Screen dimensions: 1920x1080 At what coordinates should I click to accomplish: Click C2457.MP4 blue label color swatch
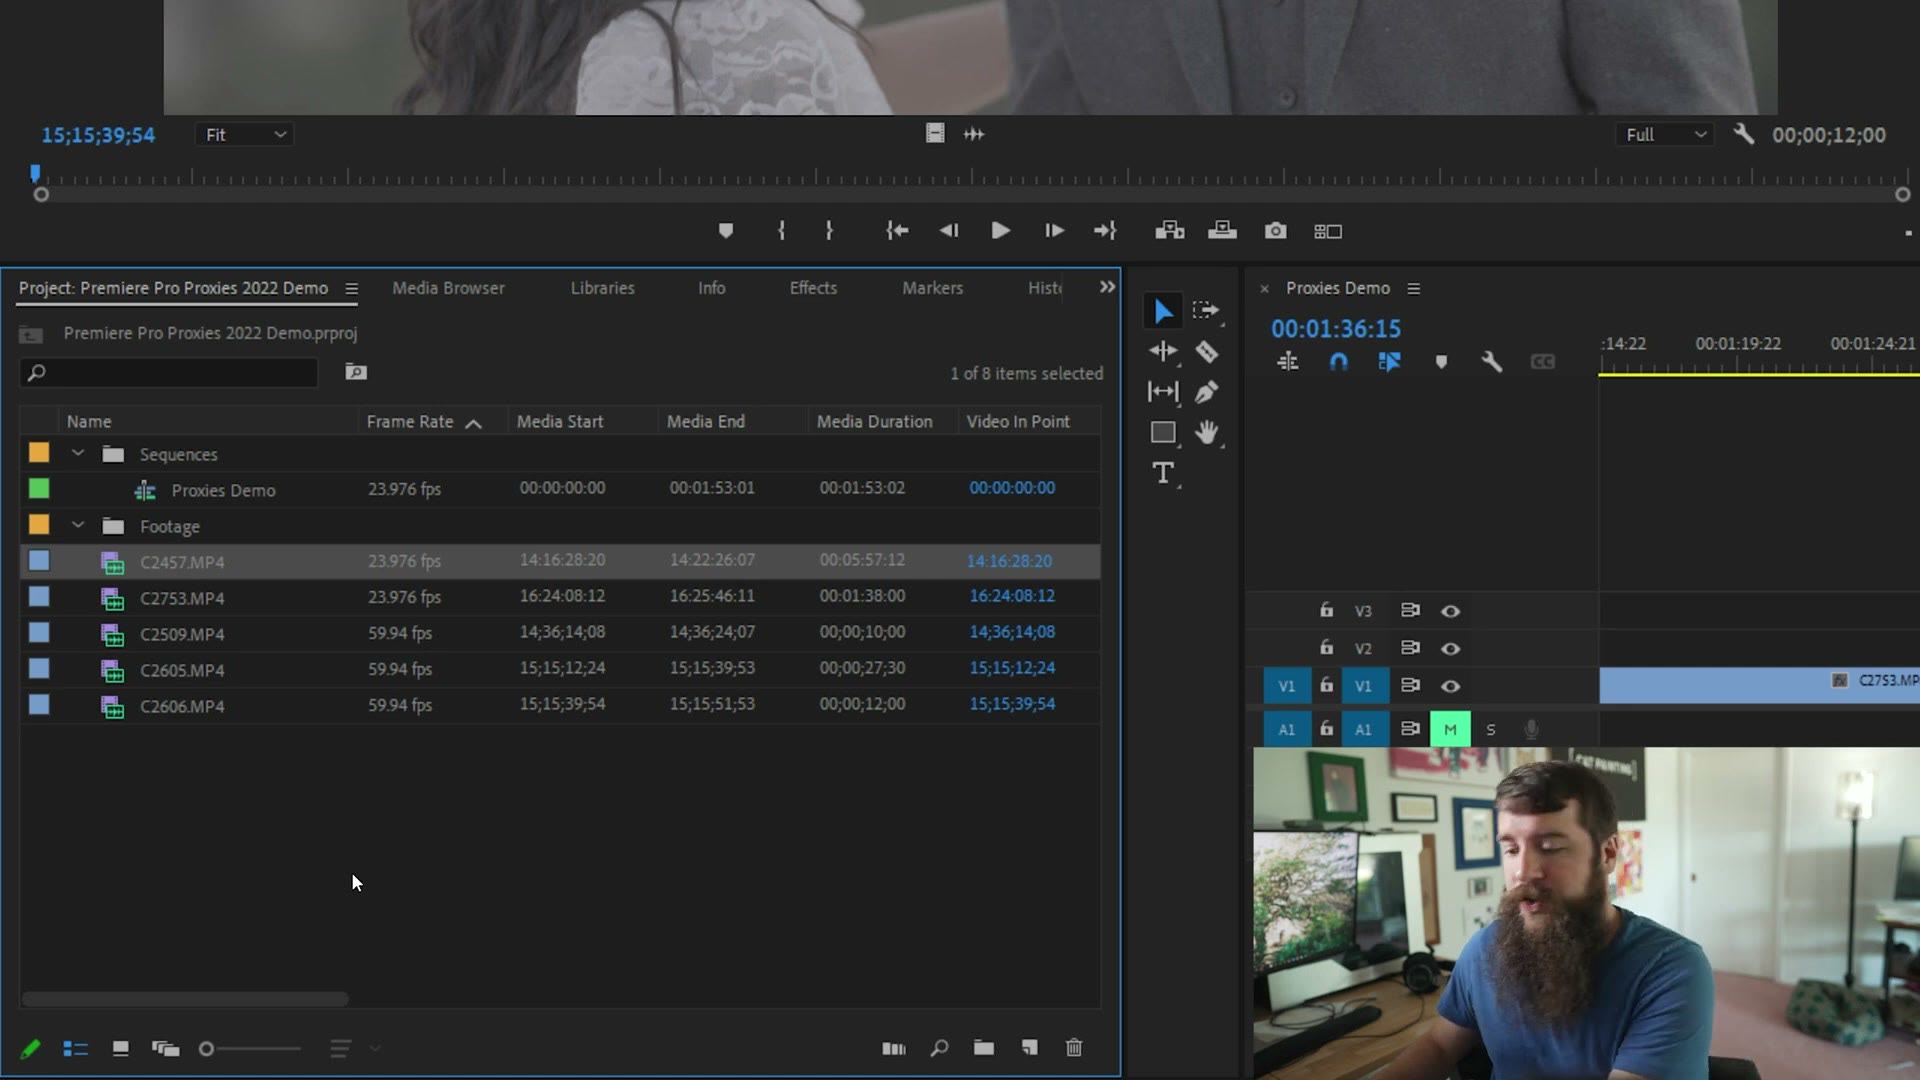[x=39, y=561]
